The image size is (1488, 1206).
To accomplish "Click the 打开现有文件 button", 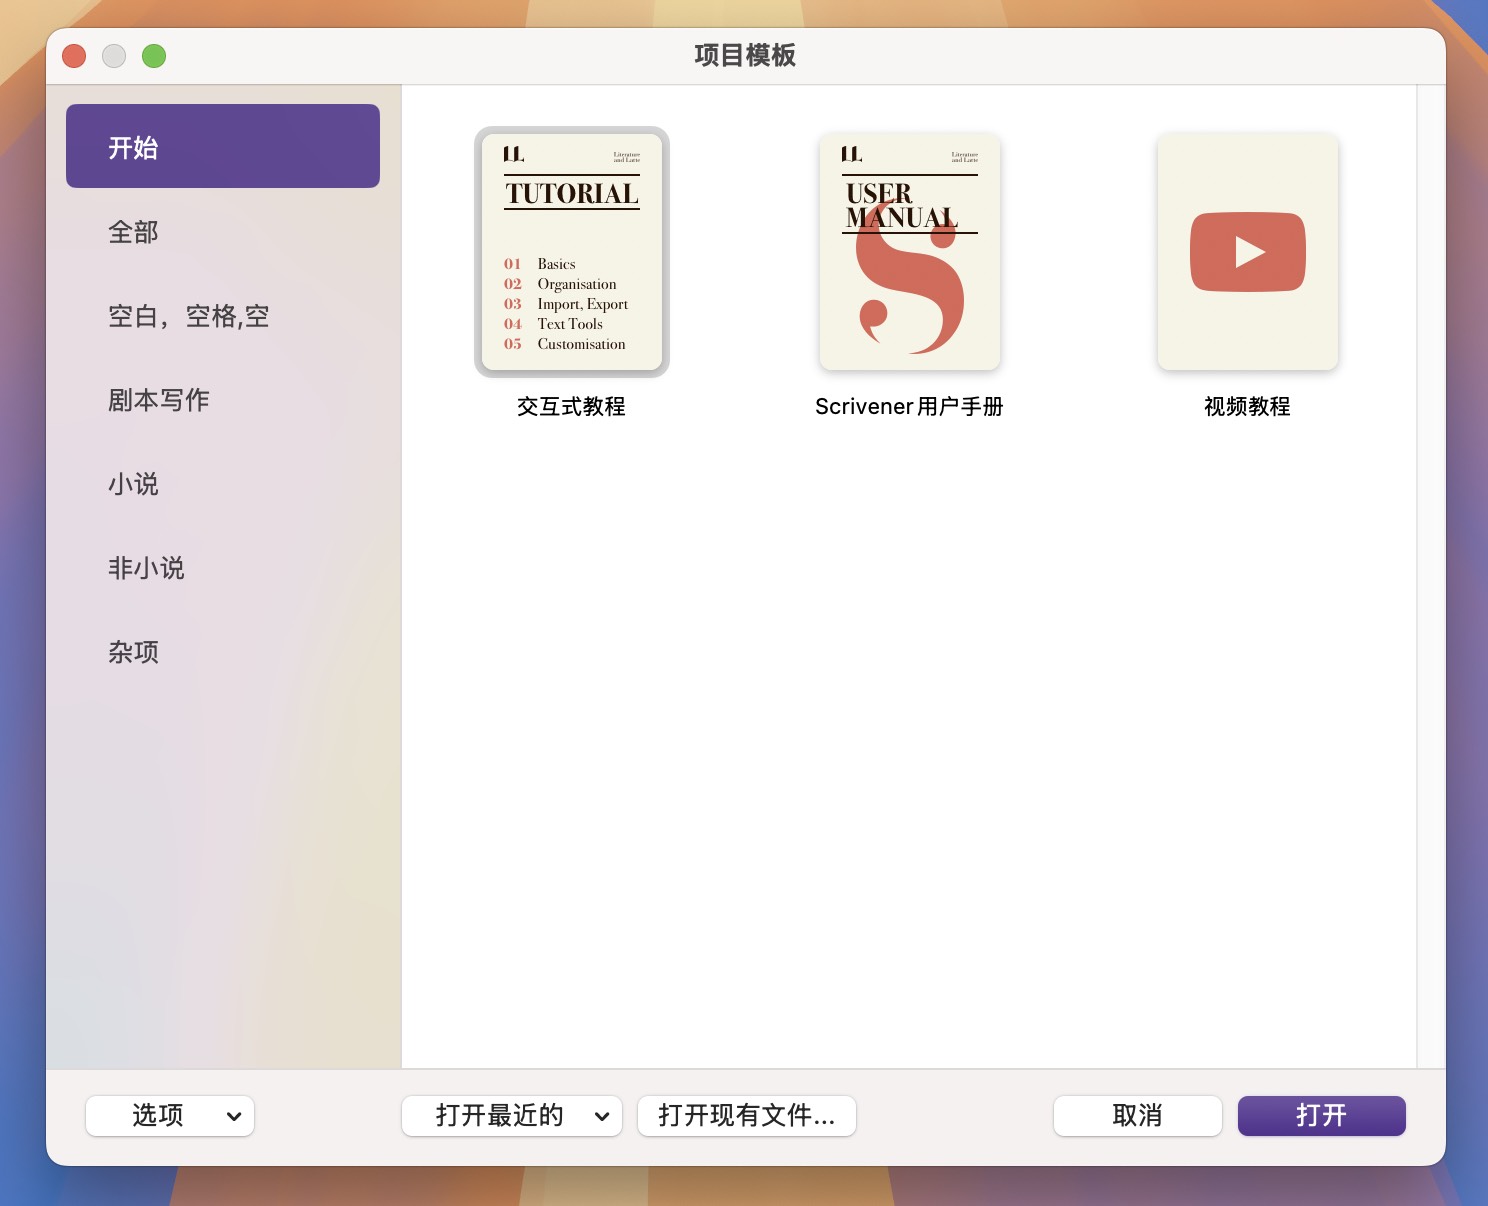I will (746, 1115).
